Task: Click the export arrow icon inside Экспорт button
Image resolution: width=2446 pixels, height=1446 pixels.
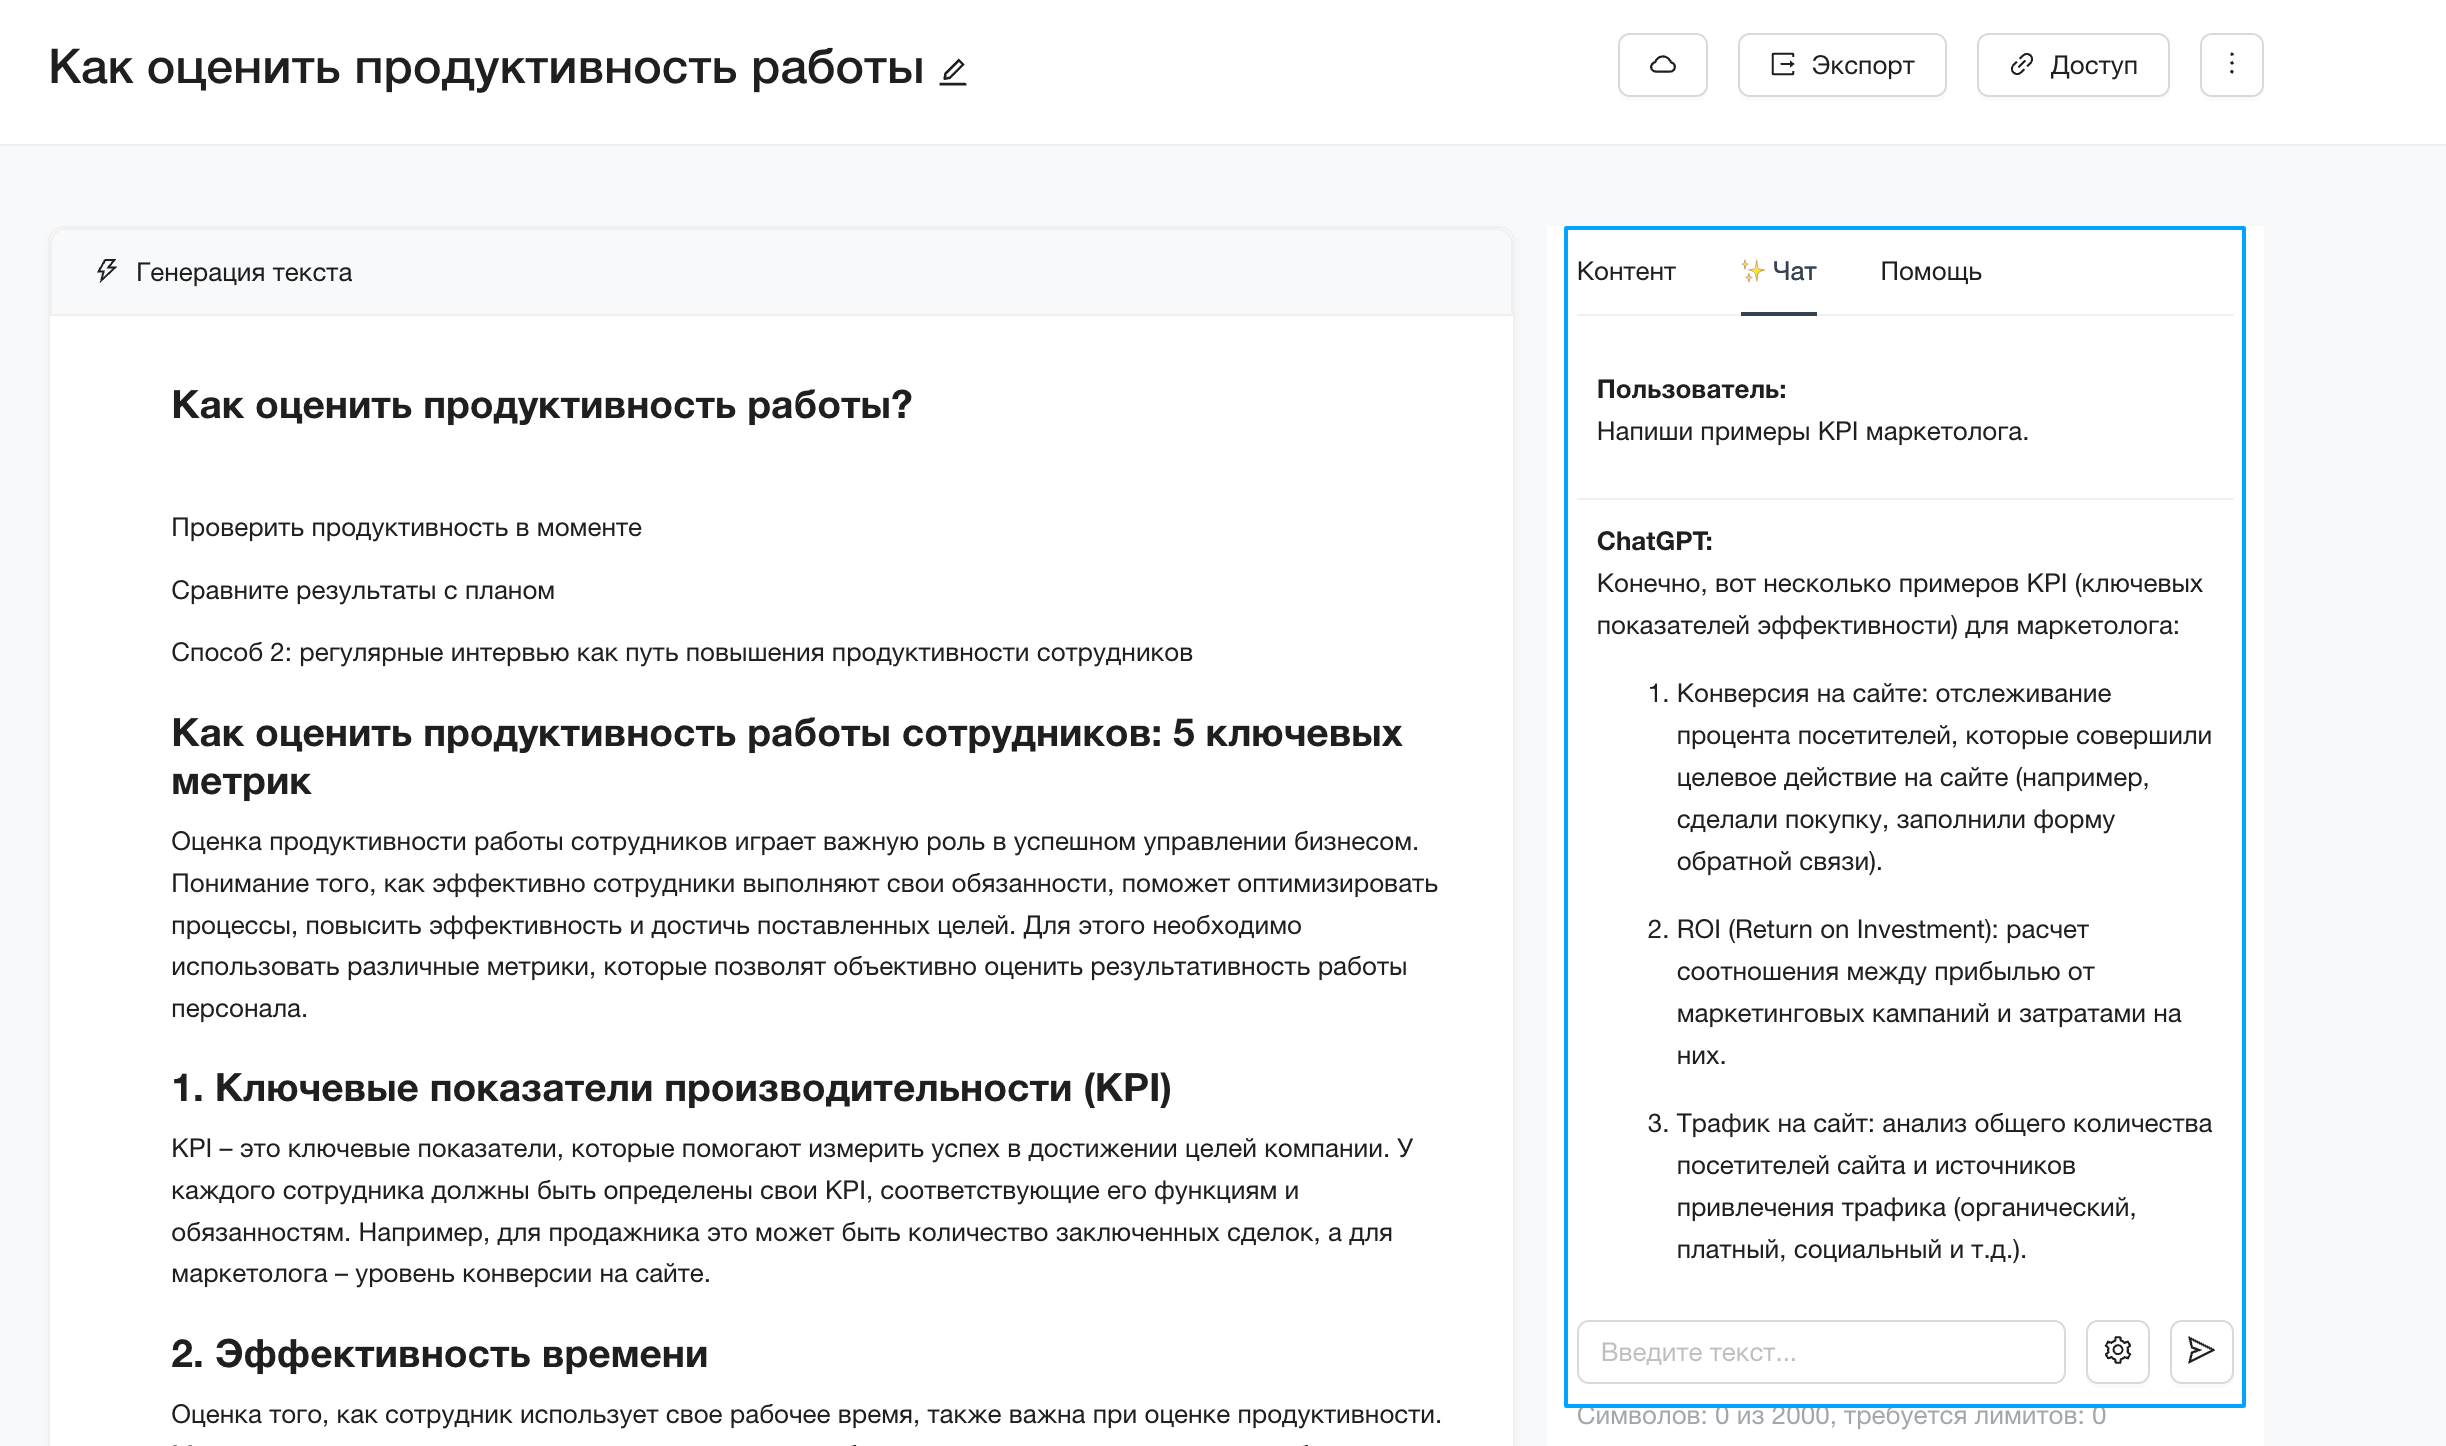Action: click(1784, 64)
